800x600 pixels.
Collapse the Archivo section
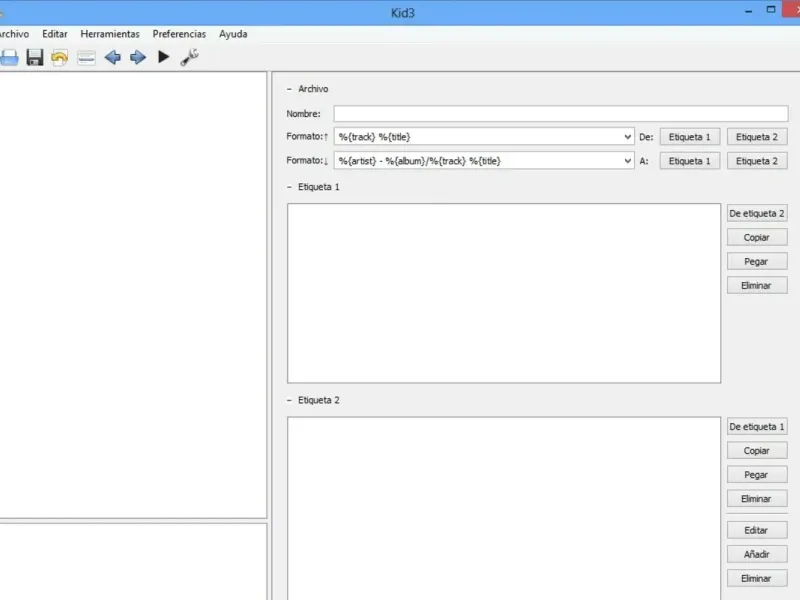[x=289, y=89]
